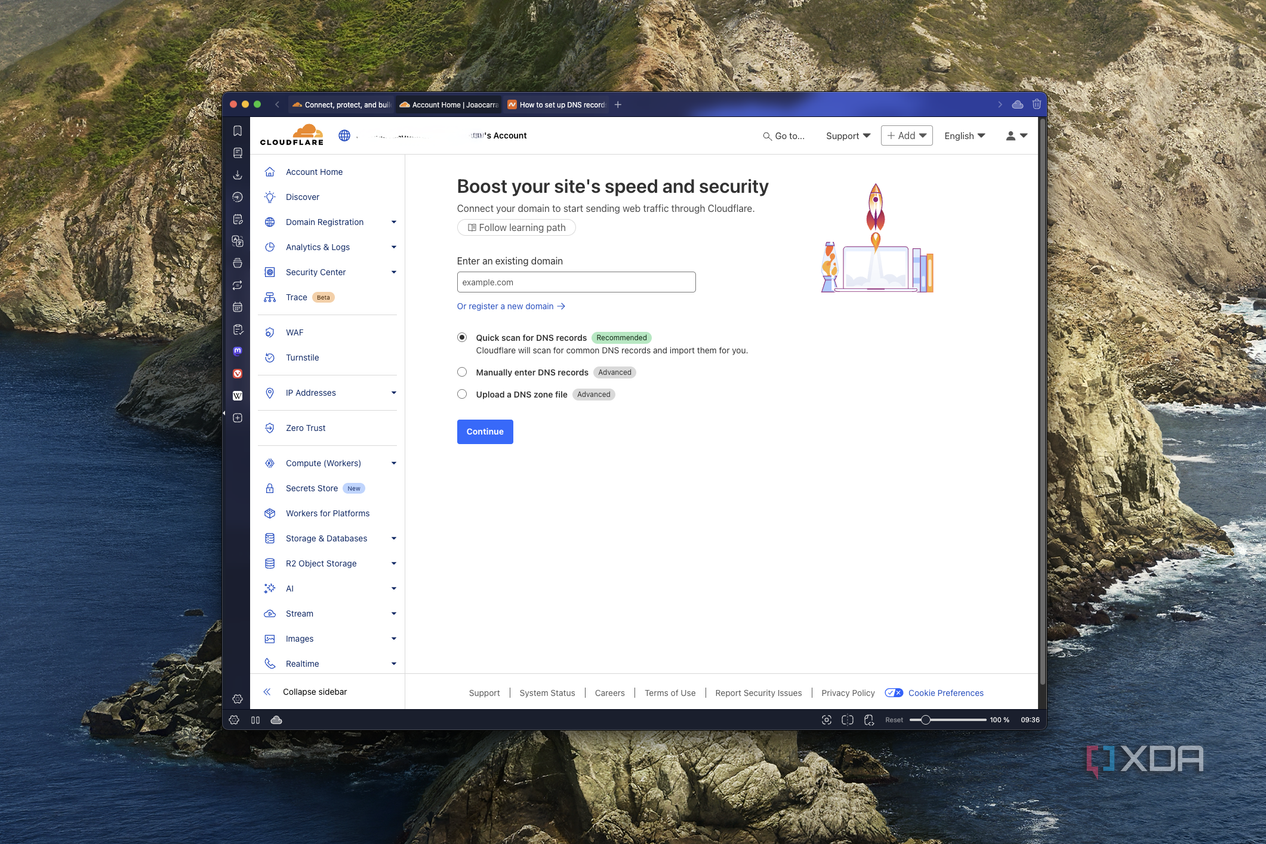Image resolution: width=1266 pixels, height=844 pixels.
Task: Switch to Connect, protect, and build tab
Action: pos(341,104)
